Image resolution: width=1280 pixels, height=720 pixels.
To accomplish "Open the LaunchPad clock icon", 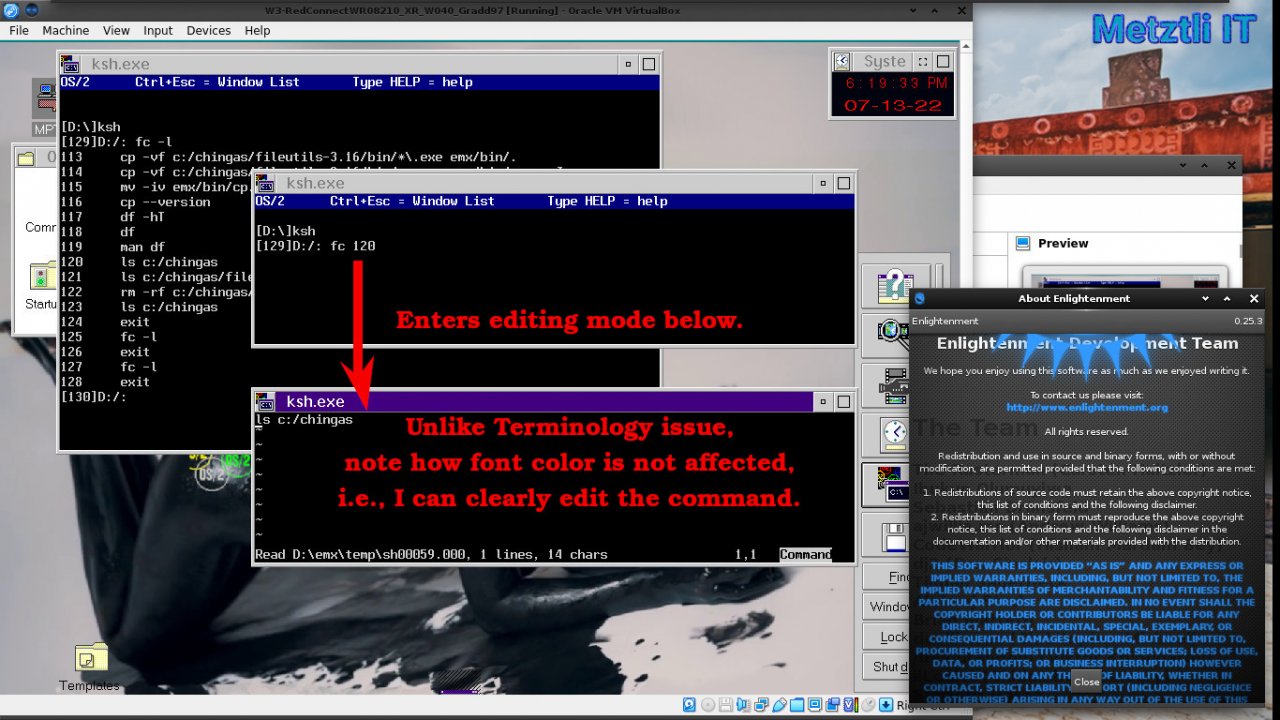I will pyautogui.click(x=895, y=433).
